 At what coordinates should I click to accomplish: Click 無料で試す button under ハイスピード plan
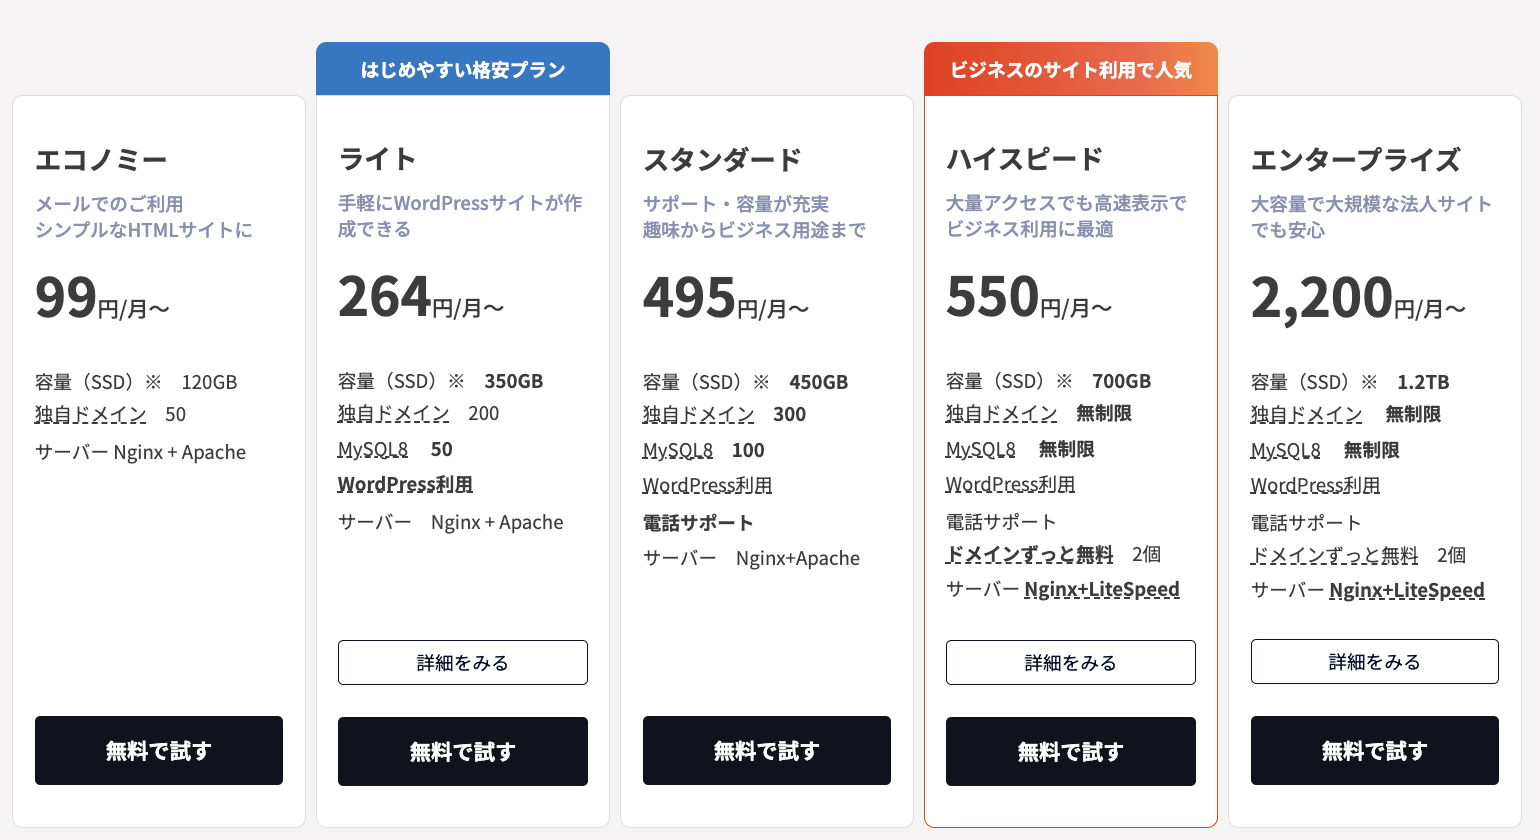coord(1070,751)
